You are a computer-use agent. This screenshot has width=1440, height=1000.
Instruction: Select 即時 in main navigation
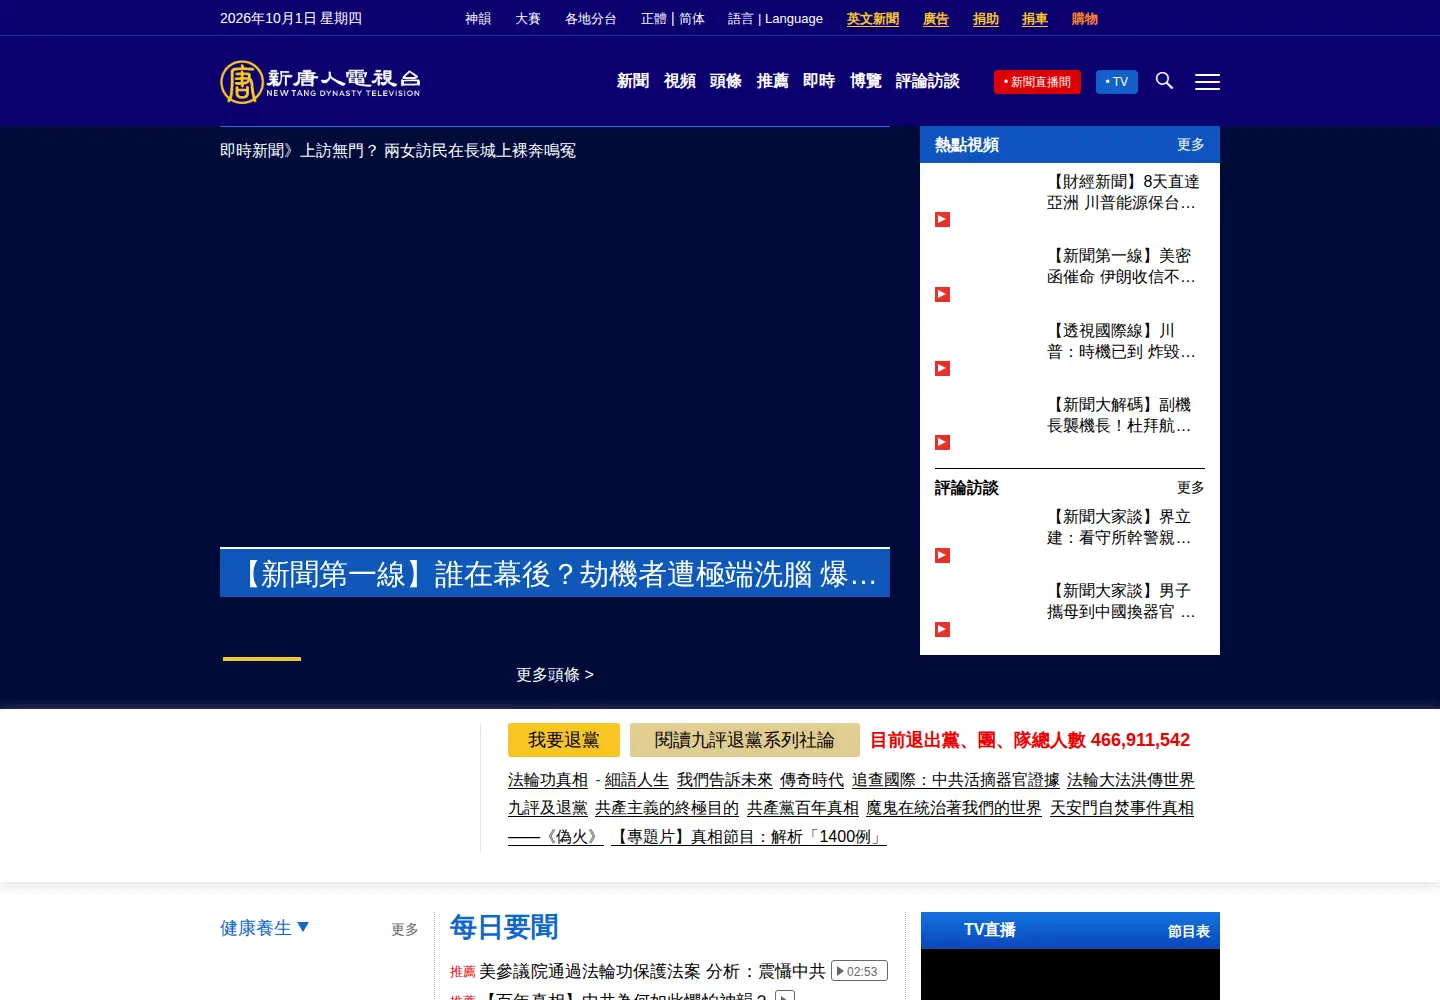click(819, 81)
